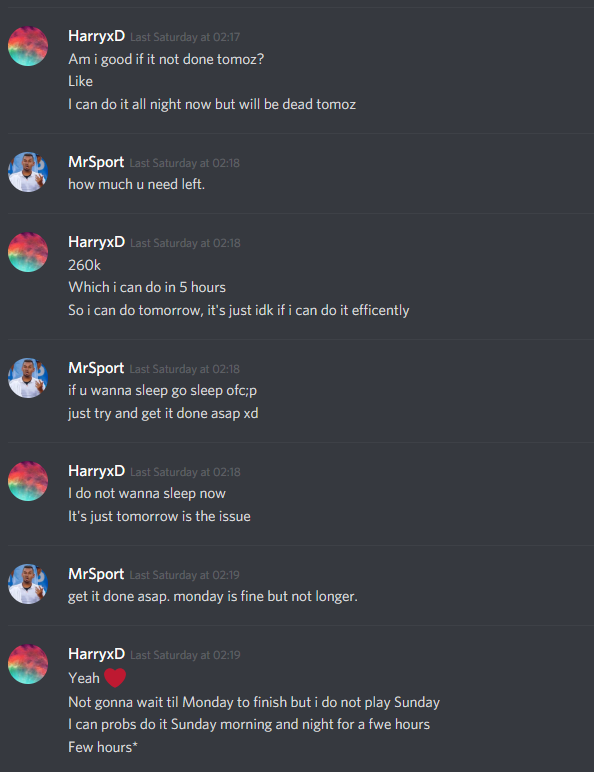Click MrSport's avatar beside "if u wanna sleep"
The image size is (594, 772).
click(x=28, y=378)
